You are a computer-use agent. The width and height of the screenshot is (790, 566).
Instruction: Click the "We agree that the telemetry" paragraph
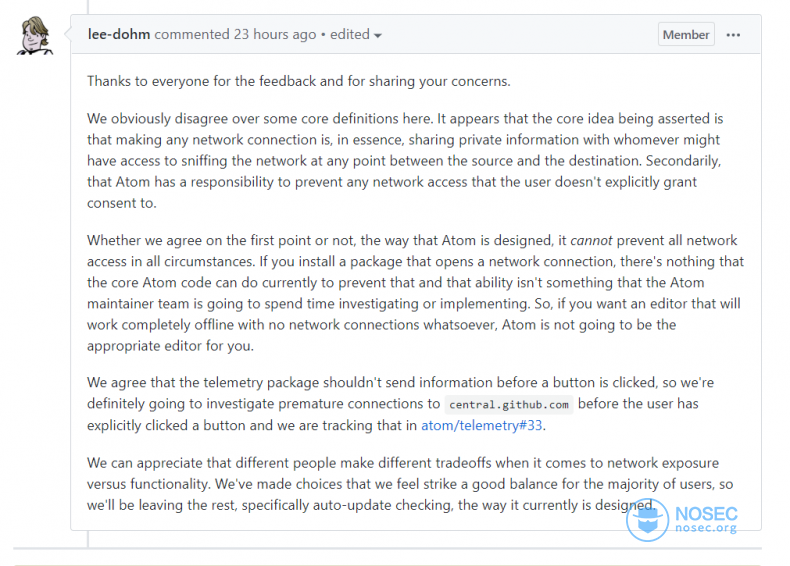coord(401,404)
